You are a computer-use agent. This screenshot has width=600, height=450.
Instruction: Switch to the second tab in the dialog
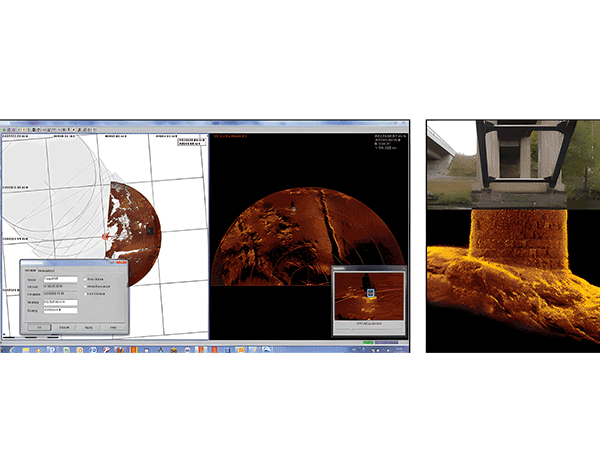[x=48, y=270]
